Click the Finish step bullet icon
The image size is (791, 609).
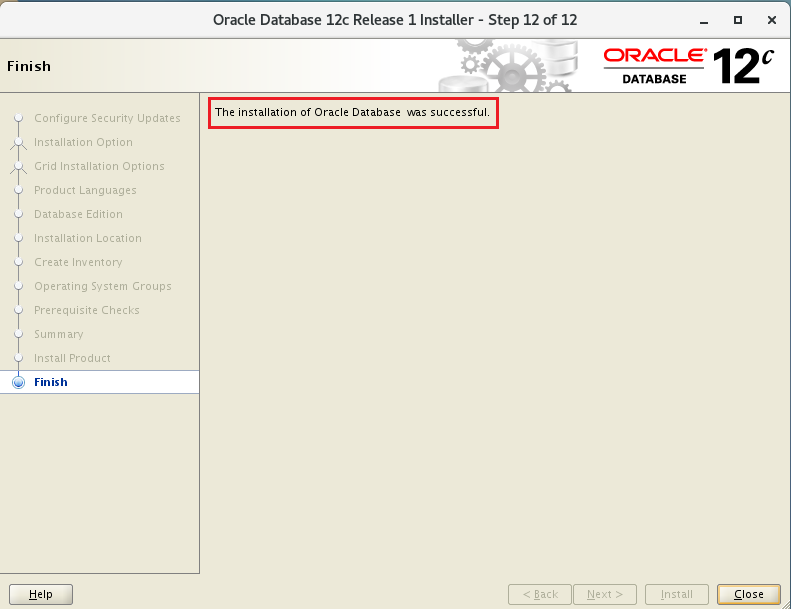[19, 382]
